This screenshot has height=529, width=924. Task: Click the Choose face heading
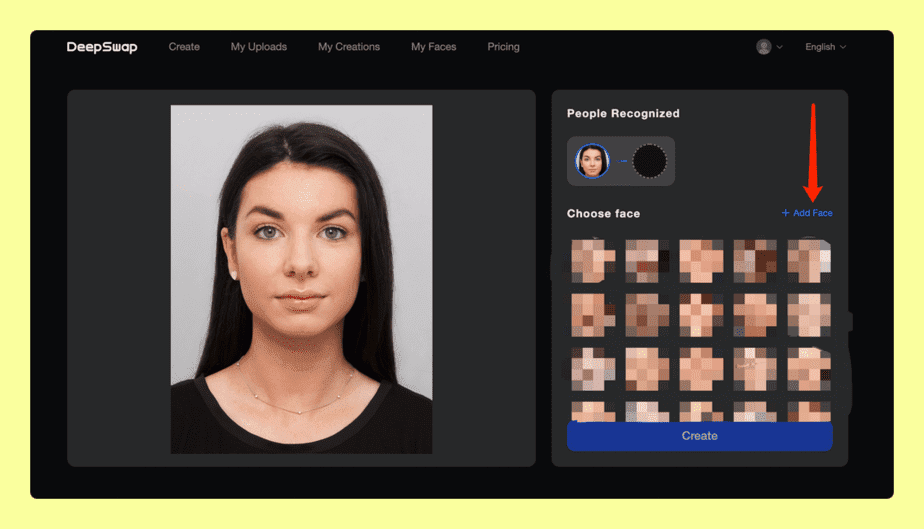(603, 213)
